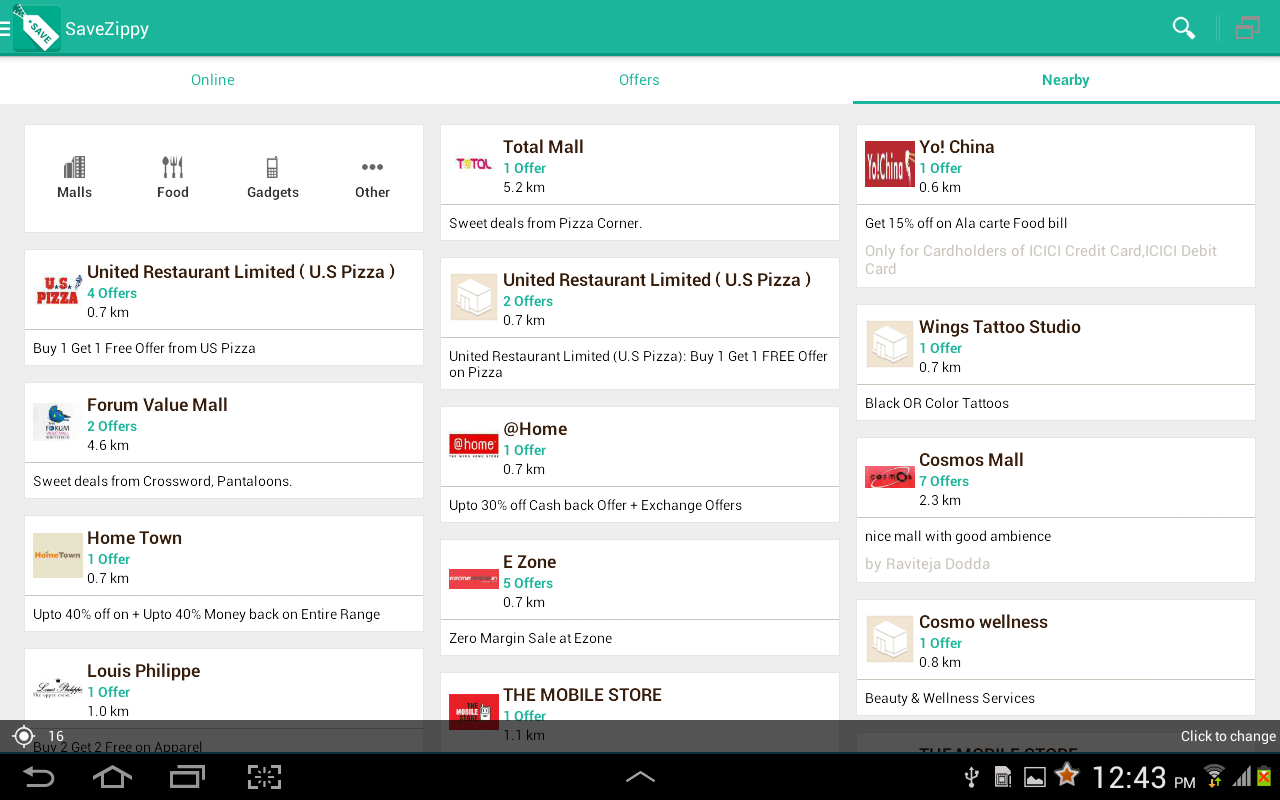Tap the @Home store logo
This screenshot has width=1280, height=800.
[x=474, y=446]
